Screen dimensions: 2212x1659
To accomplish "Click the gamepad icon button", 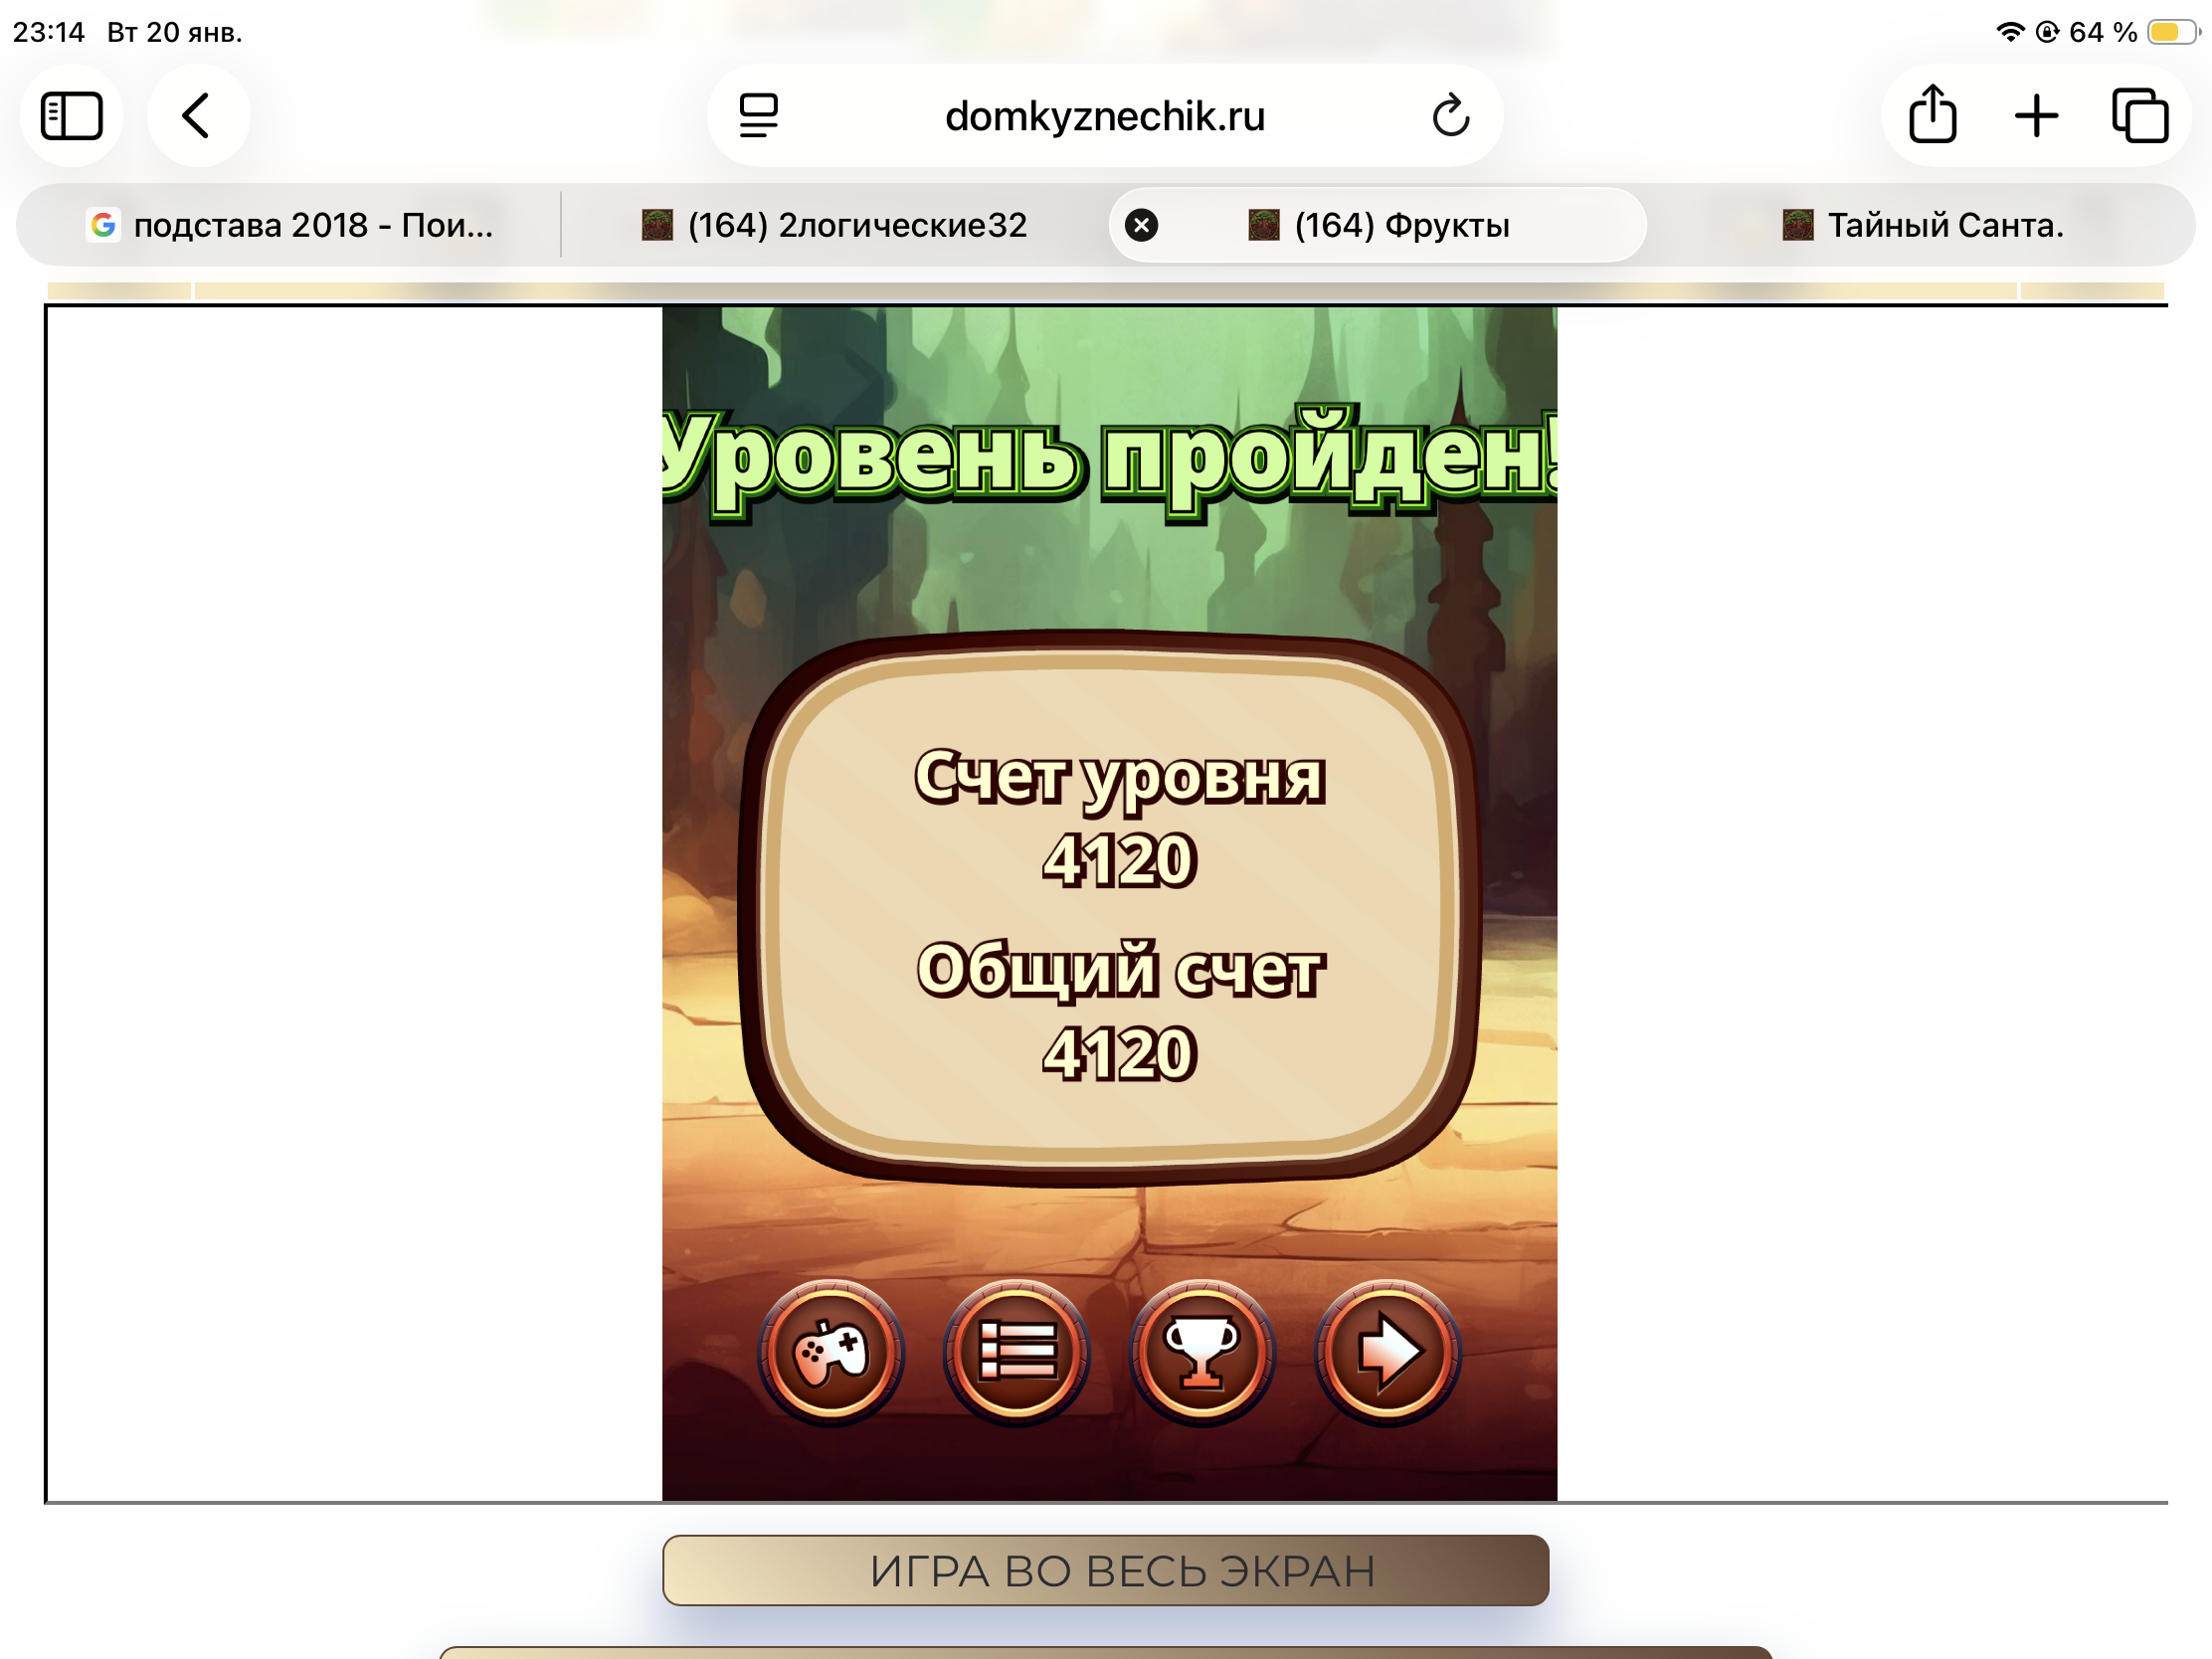I will click(830, 1352).
